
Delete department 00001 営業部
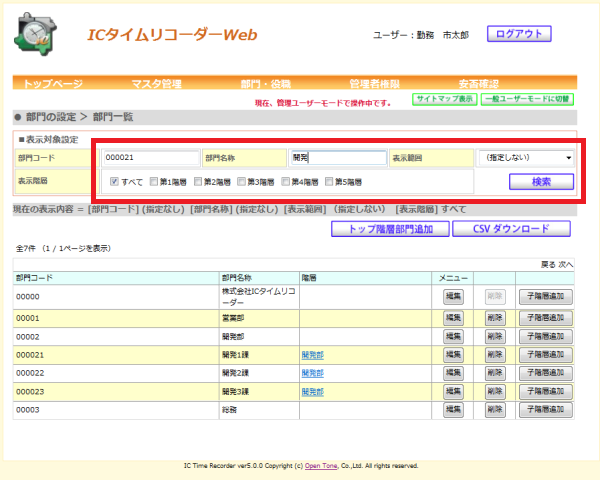coord(495,318)
